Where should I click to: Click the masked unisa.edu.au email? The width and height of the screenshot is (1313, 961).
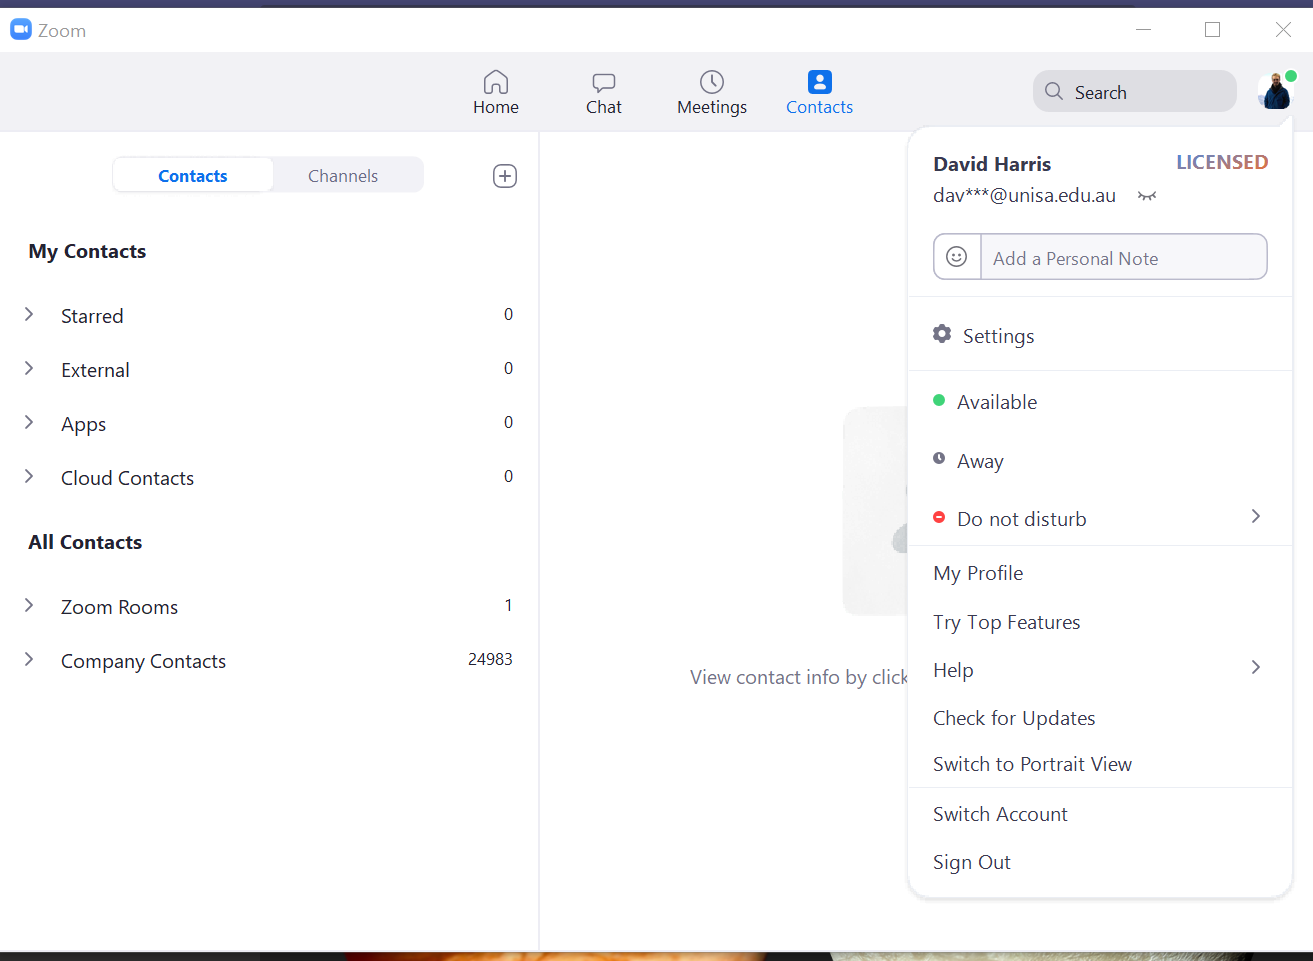(1024, 196)
